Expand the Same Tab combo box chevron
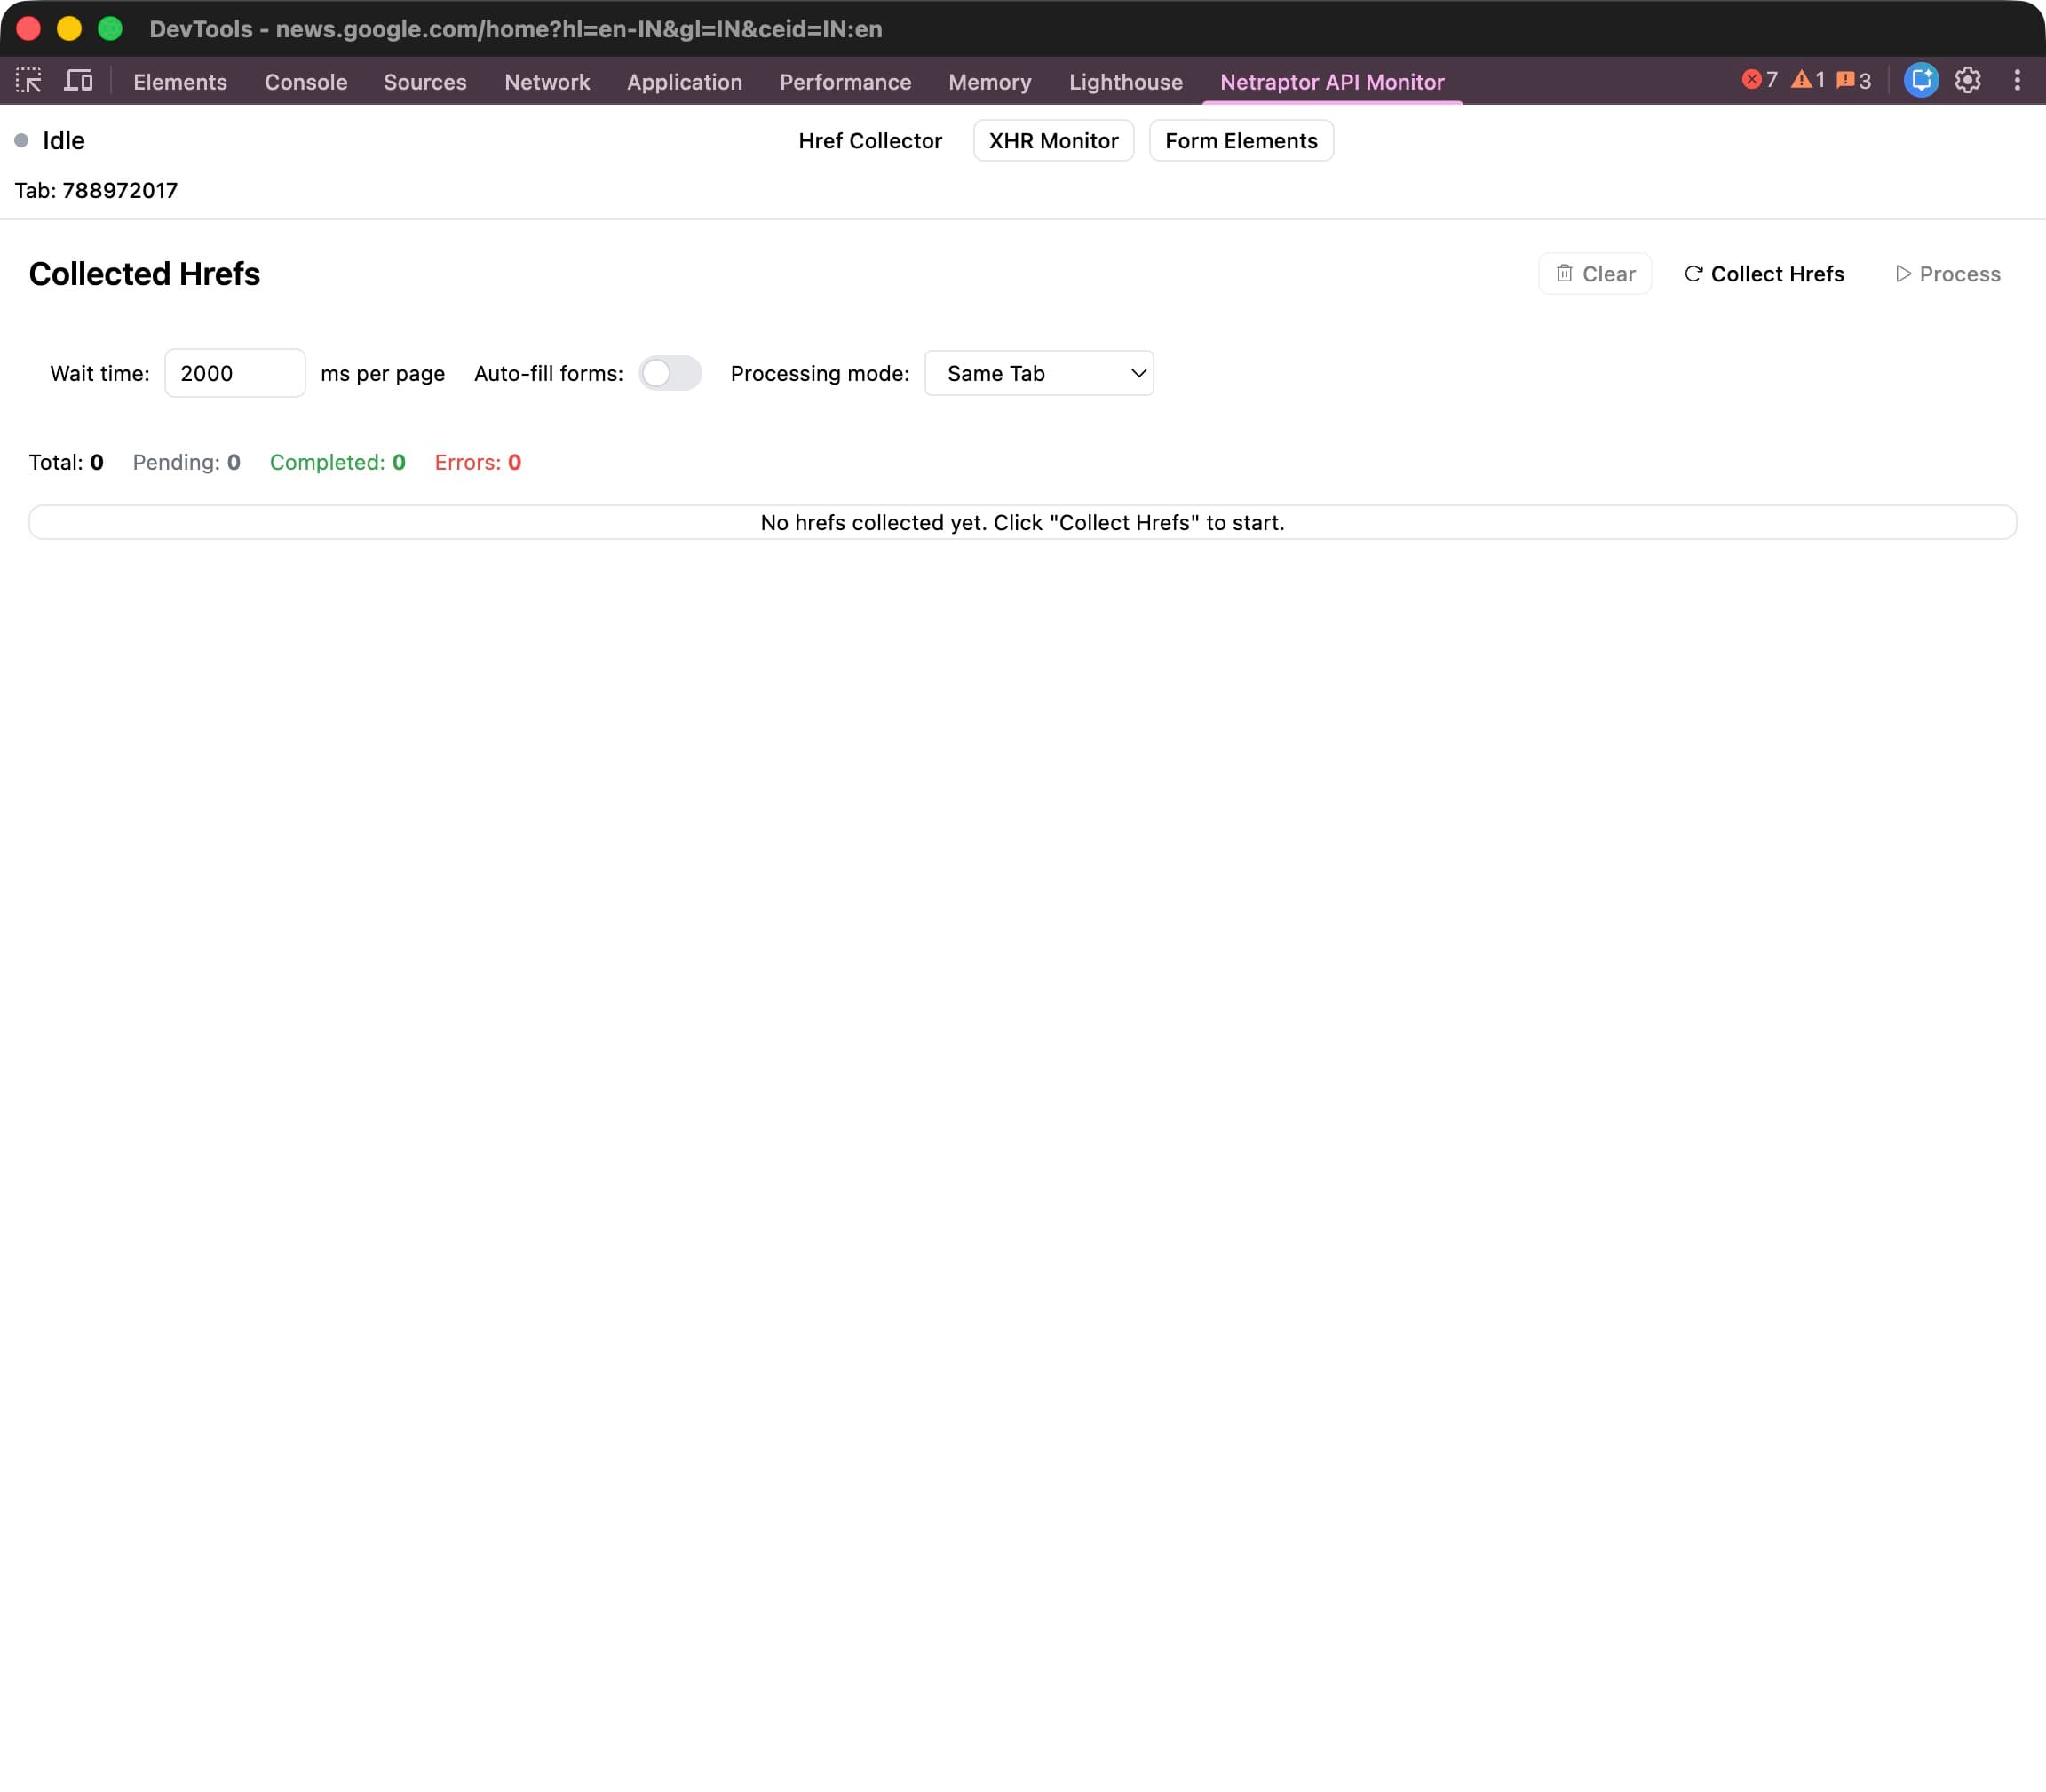The image size is (2046, 1792). tap(1137, 373)
